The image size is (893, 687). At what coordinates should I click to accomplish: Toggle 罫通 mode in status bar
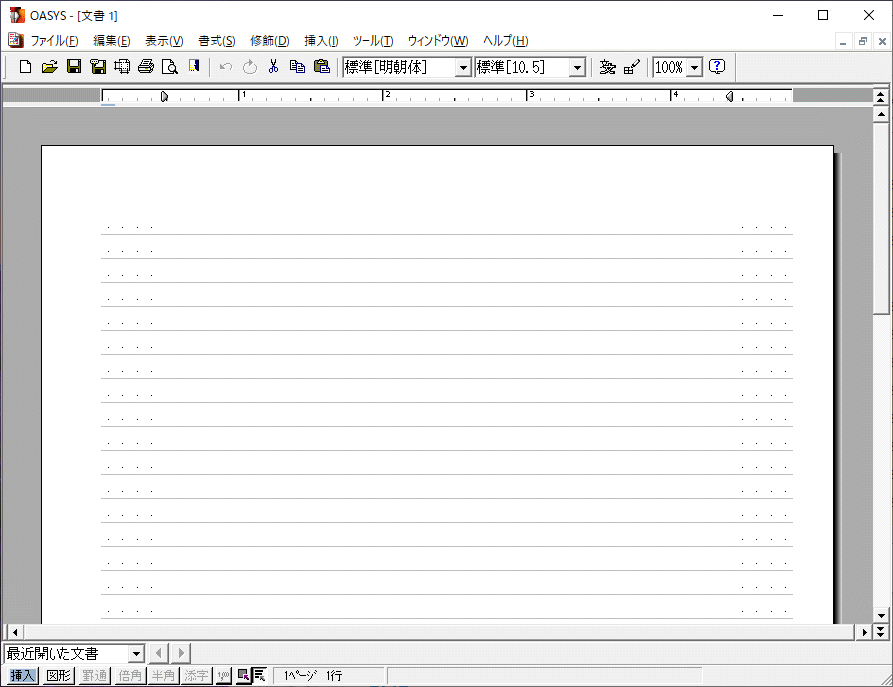click(x=95, y=676)
